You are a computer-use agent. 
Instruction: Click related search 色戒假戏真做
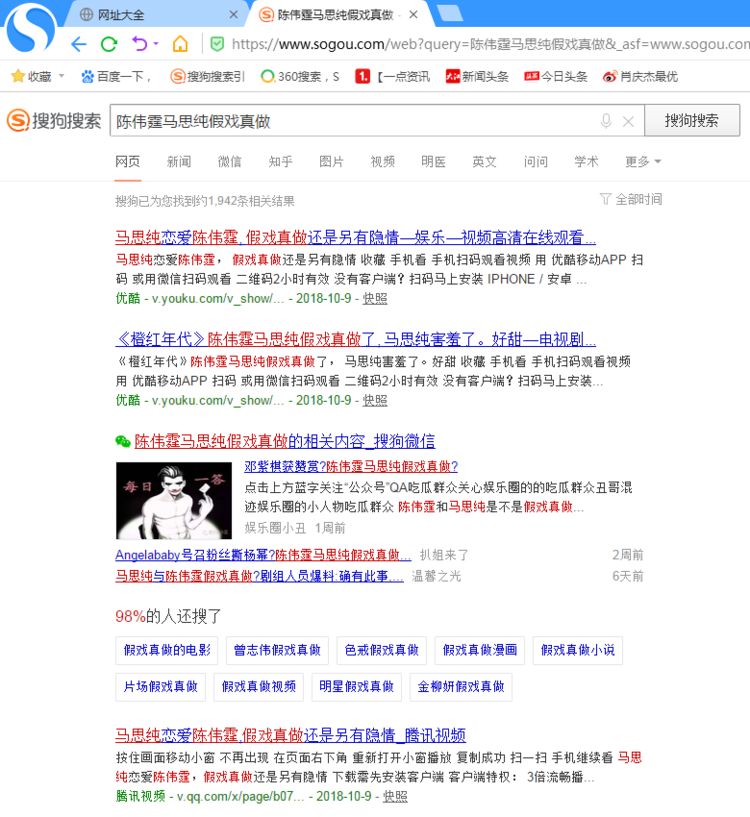pos(382,650)
